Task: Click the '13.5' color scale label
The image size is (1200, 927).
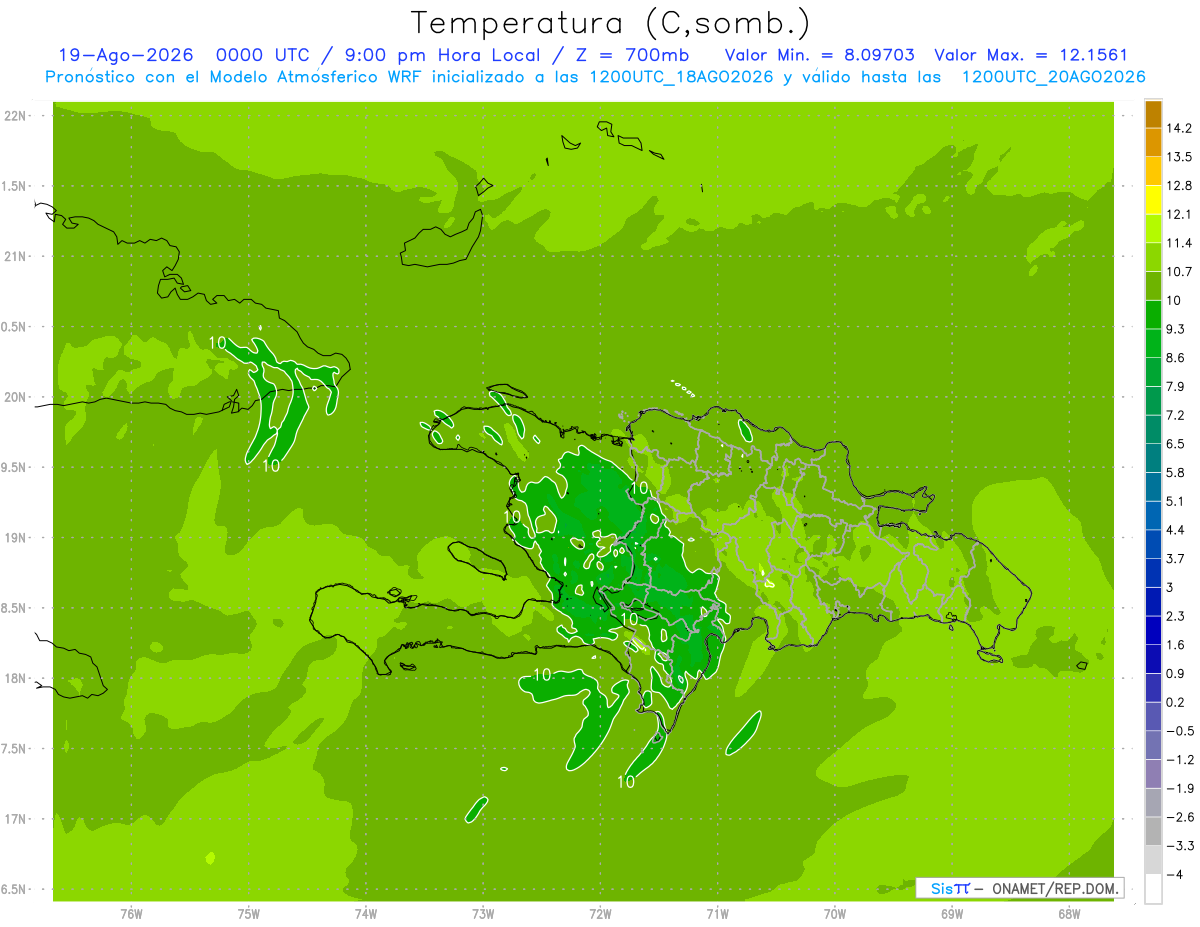Action: pos(1179,157)
